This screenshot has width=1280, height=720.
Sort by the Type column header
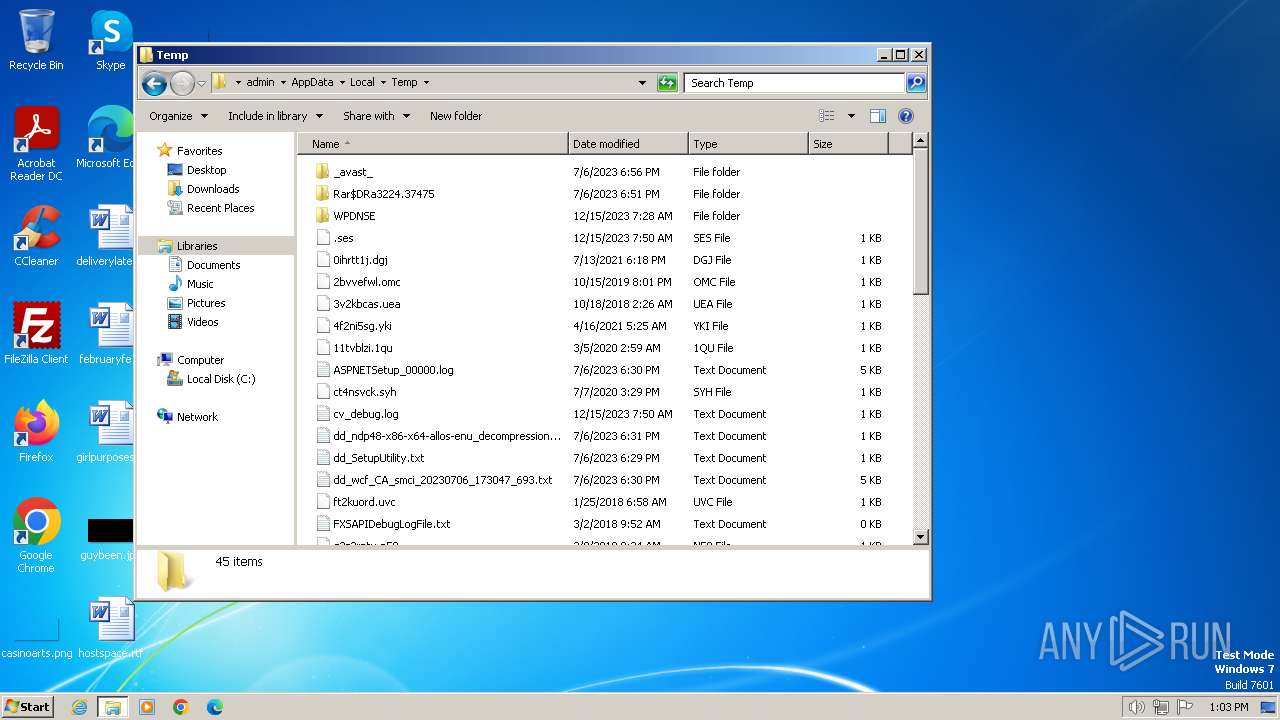click(748, 144)
